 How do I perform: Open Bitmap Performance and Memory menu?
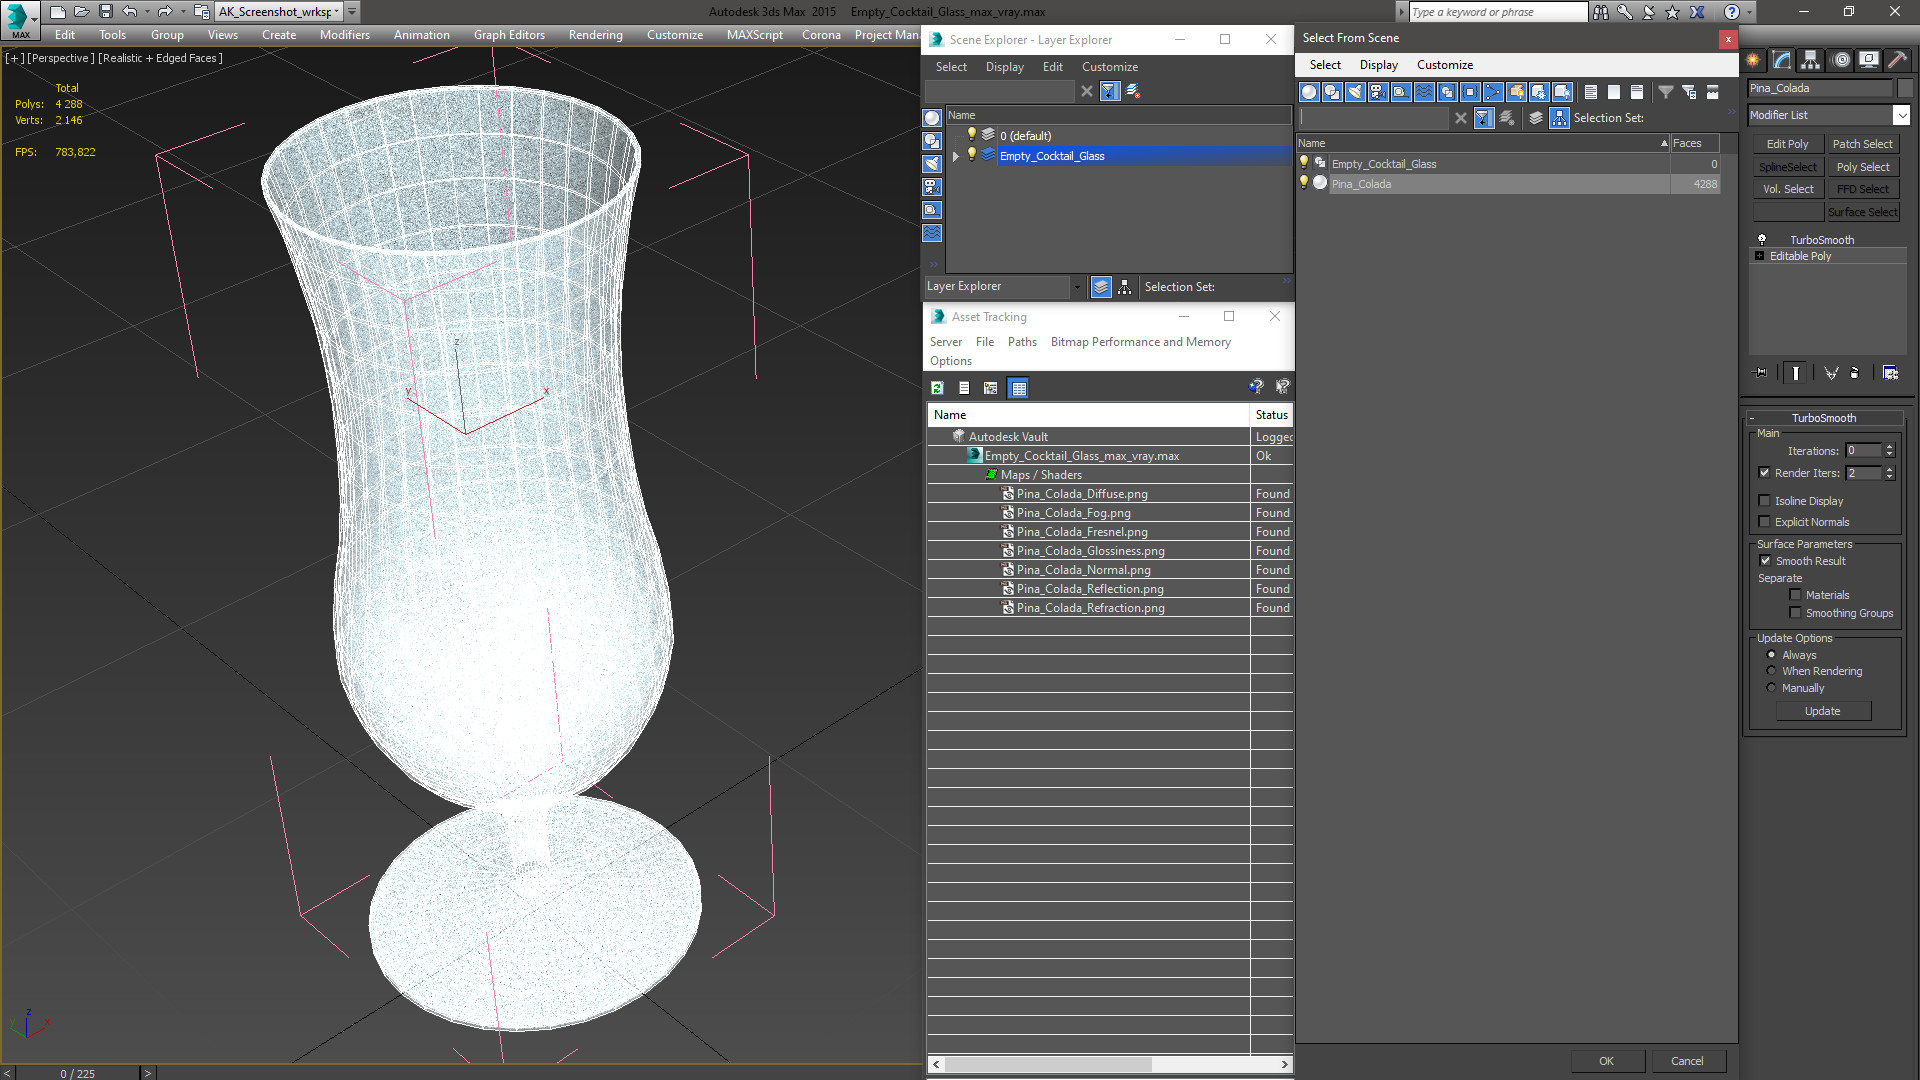1140,342
